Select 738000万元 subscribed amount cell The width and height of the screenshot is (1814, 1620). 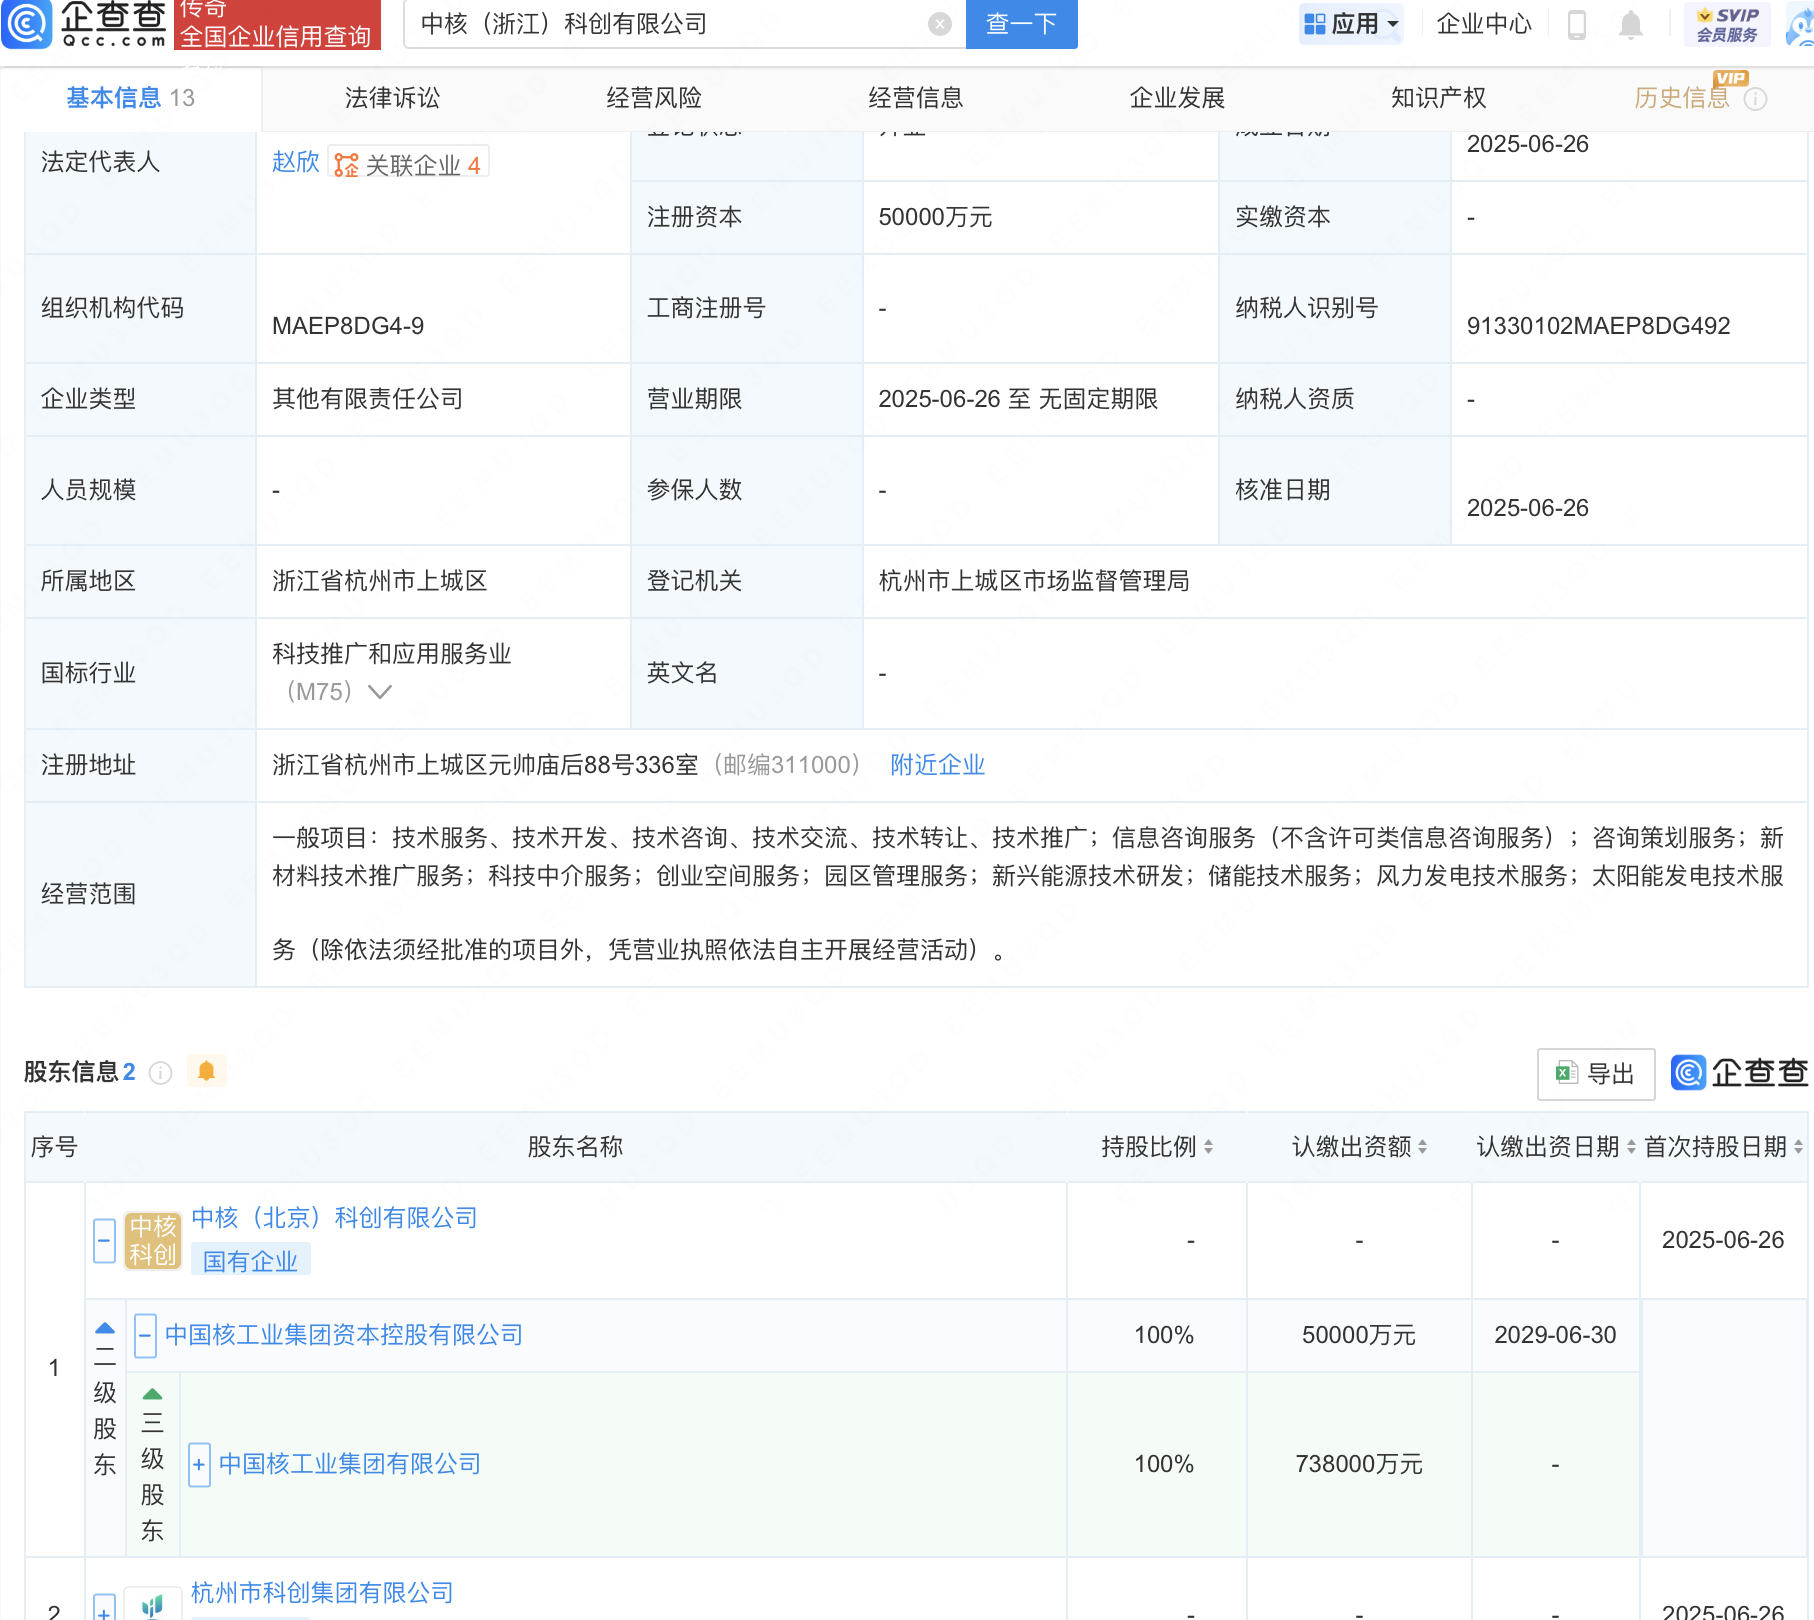pos(1358,1464)
